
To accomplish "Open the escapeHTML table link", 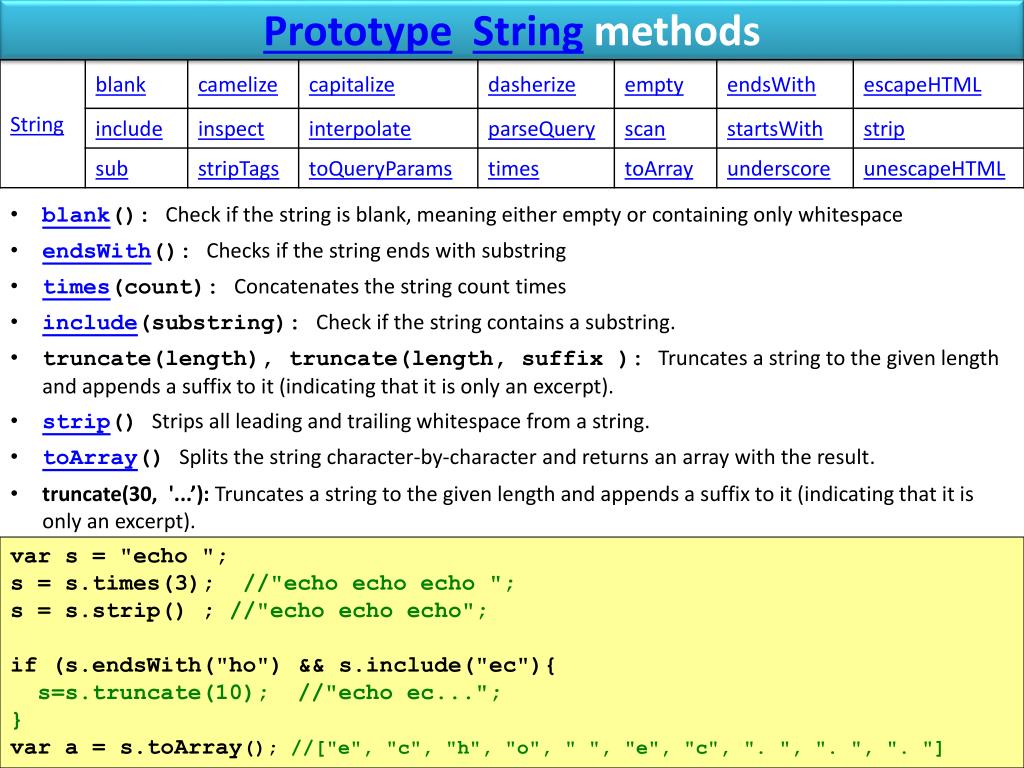I will pyautogui.click(x=922, y=85).
